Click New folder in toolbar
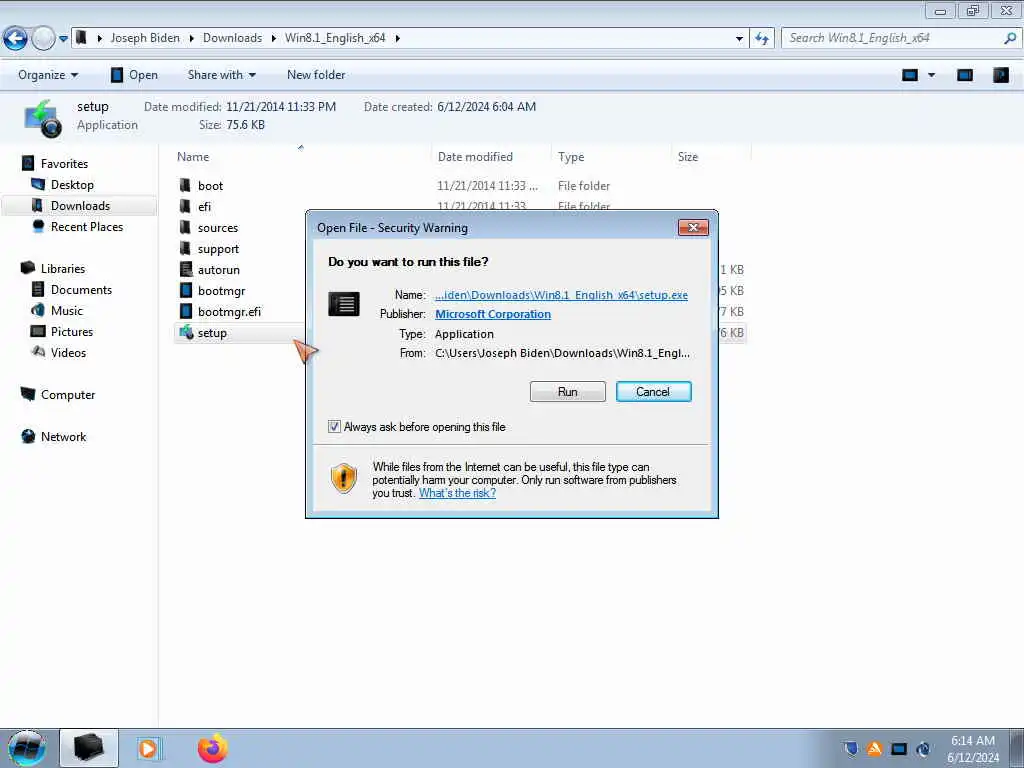Viewport: 1024px width, 768px height. point(316,75)
